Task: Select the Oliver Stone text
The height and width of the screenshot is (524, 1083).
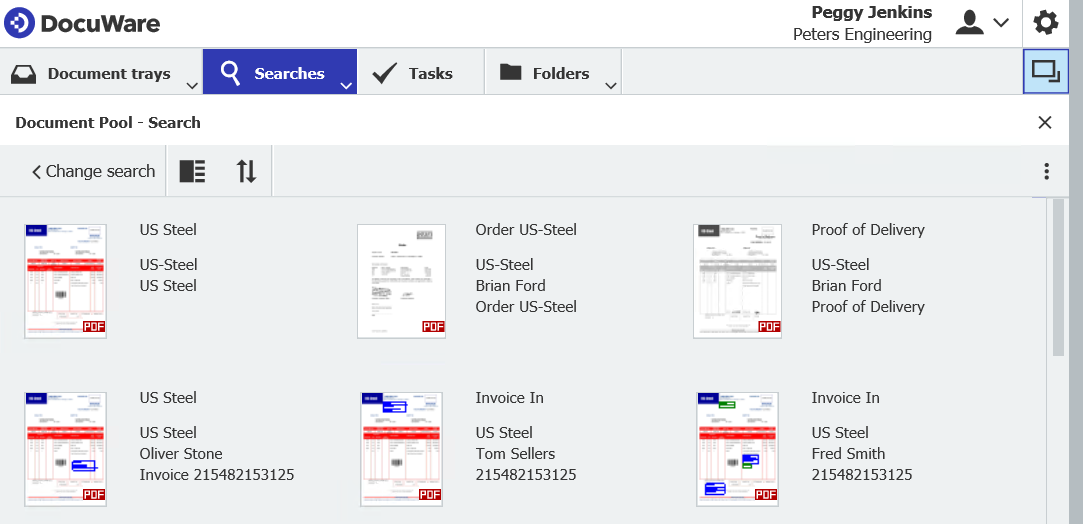Action: [181, 454]
